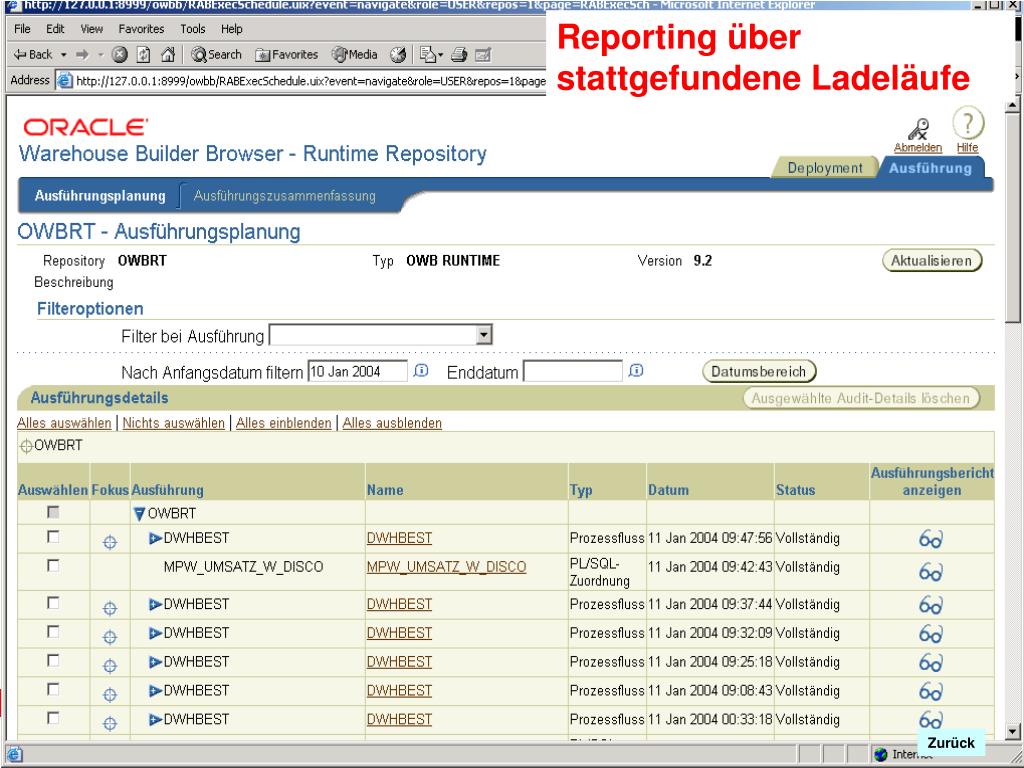This screenshot has width=1024, height=768.
Task: Click the Nichts auswählen link
Action: pos(174,423)
